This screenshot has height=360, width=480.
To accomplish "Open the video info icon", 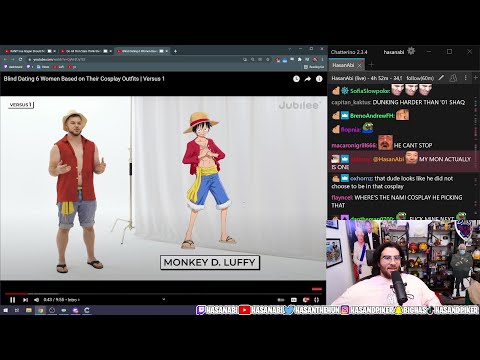I will (x=319, y=79).
